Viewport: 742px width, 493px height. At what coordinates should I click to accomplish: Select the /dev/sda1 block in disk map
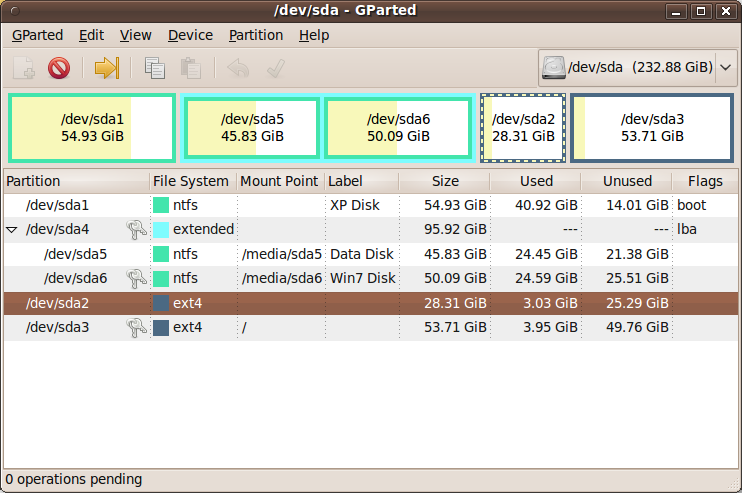92,128
